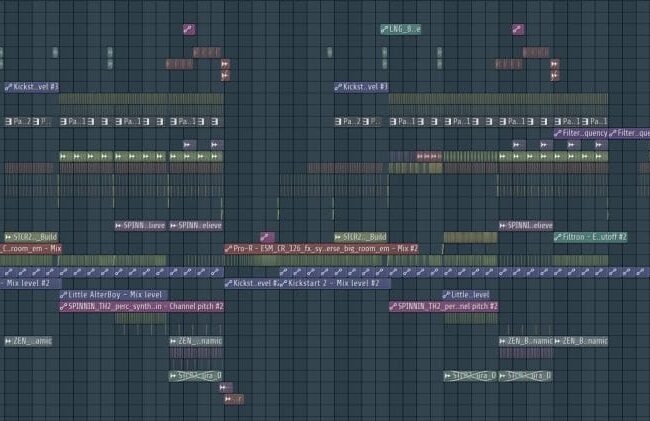This screenshot has width=650, height=421.
Task: Click automation icon on the Filtron cutoff clip
Action: 559,237
